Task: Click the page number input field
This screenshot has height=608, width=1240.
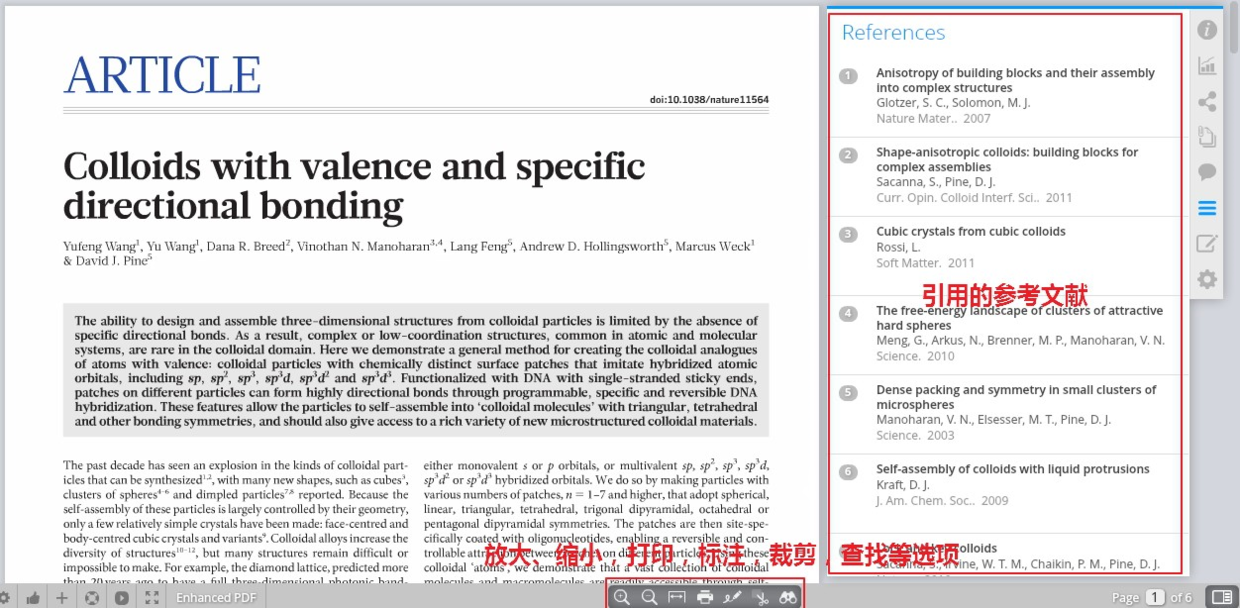Action: tap(1155, 597)
